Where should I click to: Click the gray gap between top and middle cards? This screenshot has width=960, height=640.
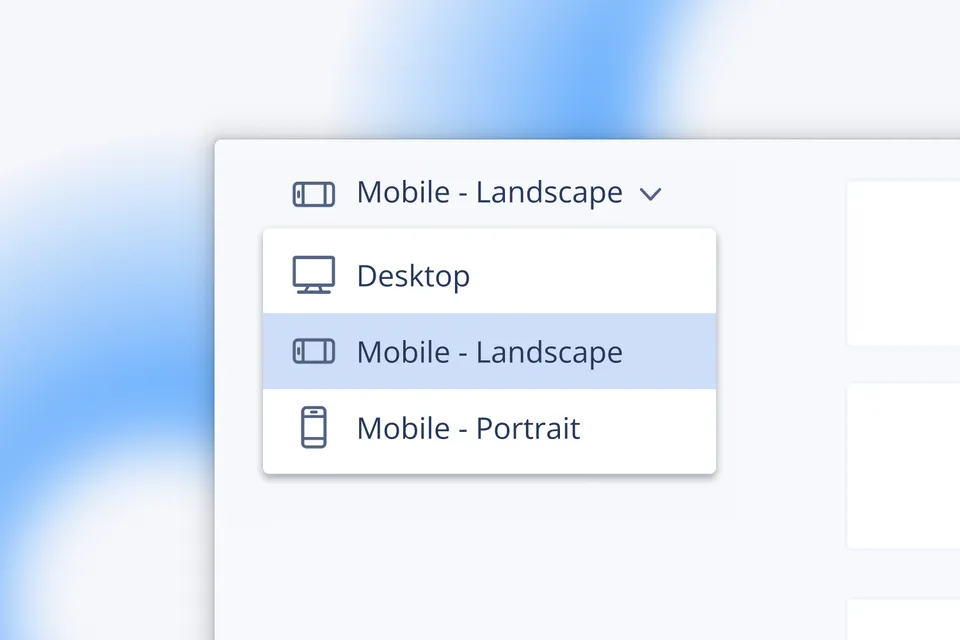pos(903,364)
